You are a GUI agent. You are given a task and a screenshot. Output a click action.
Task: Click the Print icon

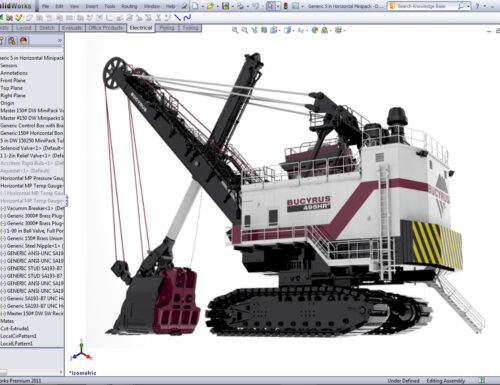[240, 6]
